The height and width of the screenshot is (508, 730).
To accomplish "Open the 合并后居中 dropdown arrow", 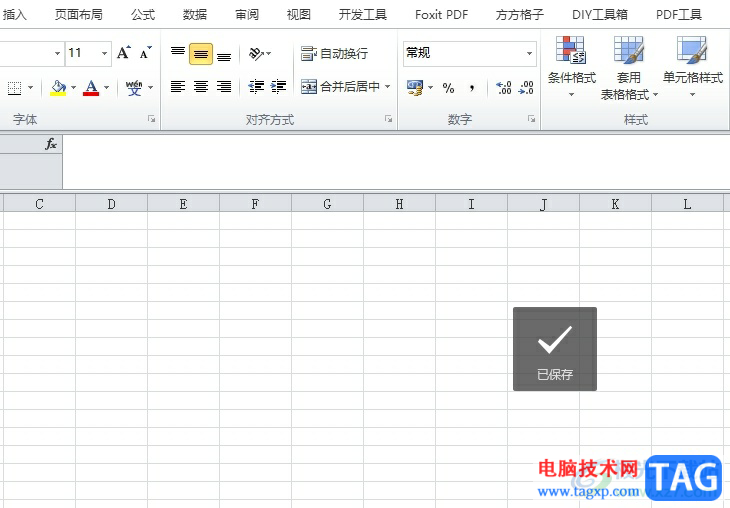I will pyautogui.click(x=387, y=87).
